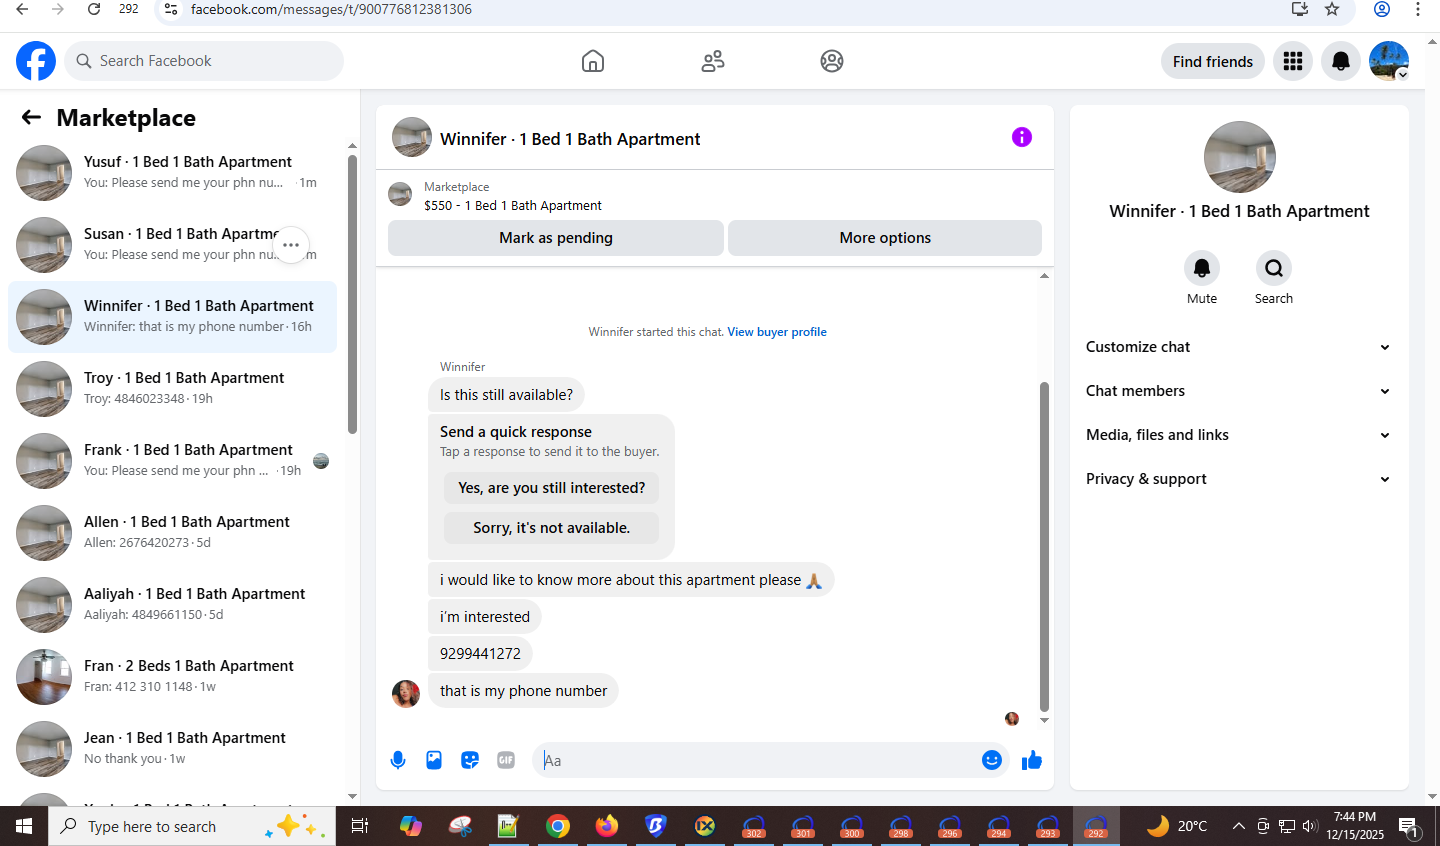Screen dimensions: 1440x846
Task: Show hidden system tray icons chevron
Action: coord(1239,826)
